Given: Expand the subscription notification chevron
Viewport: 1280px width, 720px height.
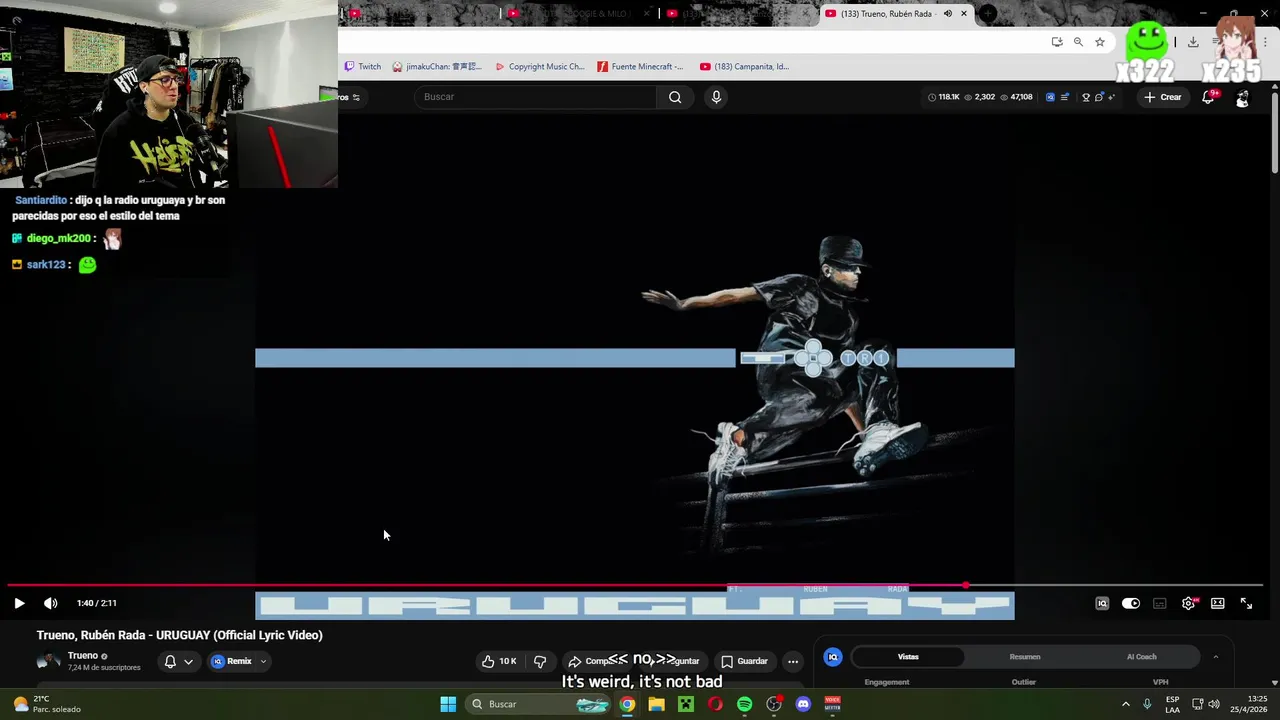Looking at the screenshot, I should pyautogui.click(x=188, y=661).
